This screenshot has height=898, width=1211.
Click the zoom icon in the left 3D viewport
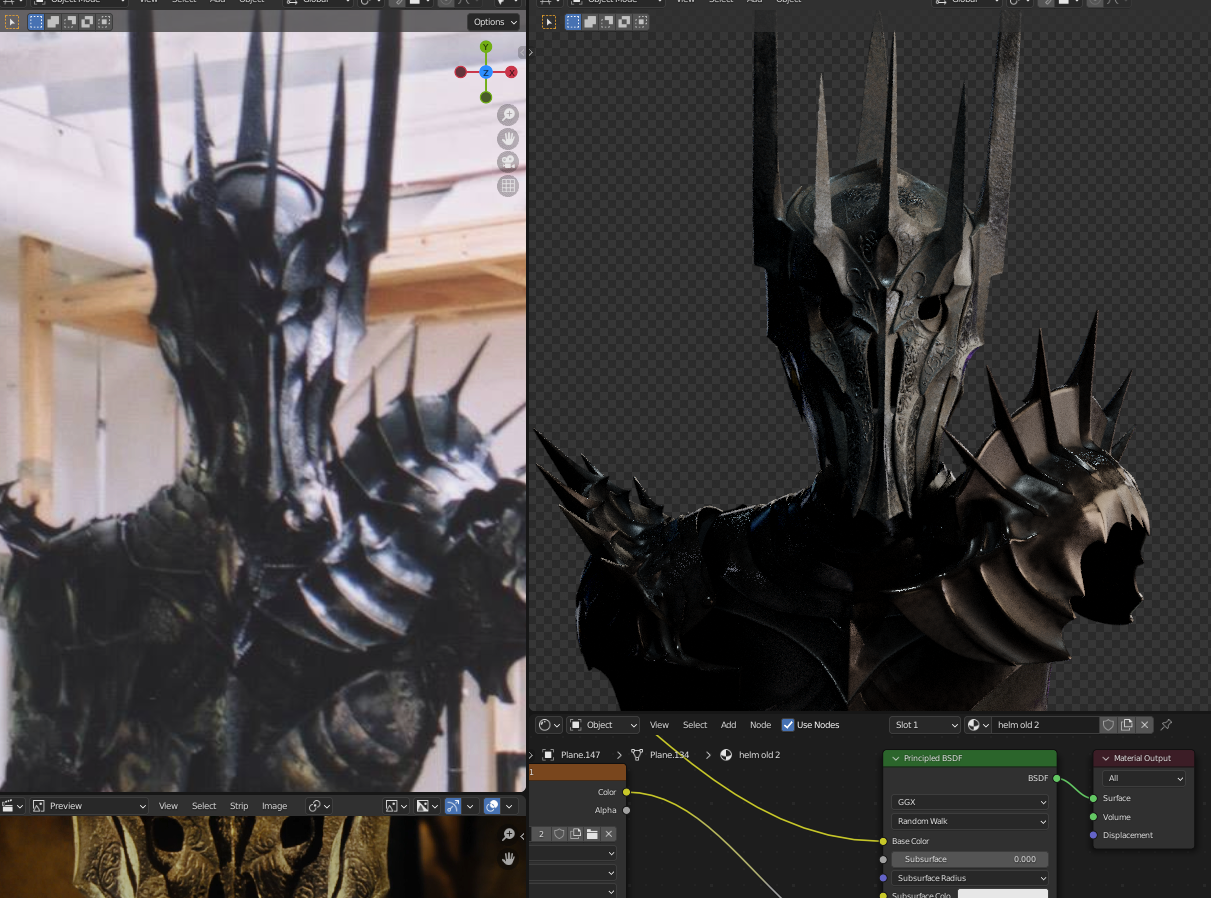point(509,115)
